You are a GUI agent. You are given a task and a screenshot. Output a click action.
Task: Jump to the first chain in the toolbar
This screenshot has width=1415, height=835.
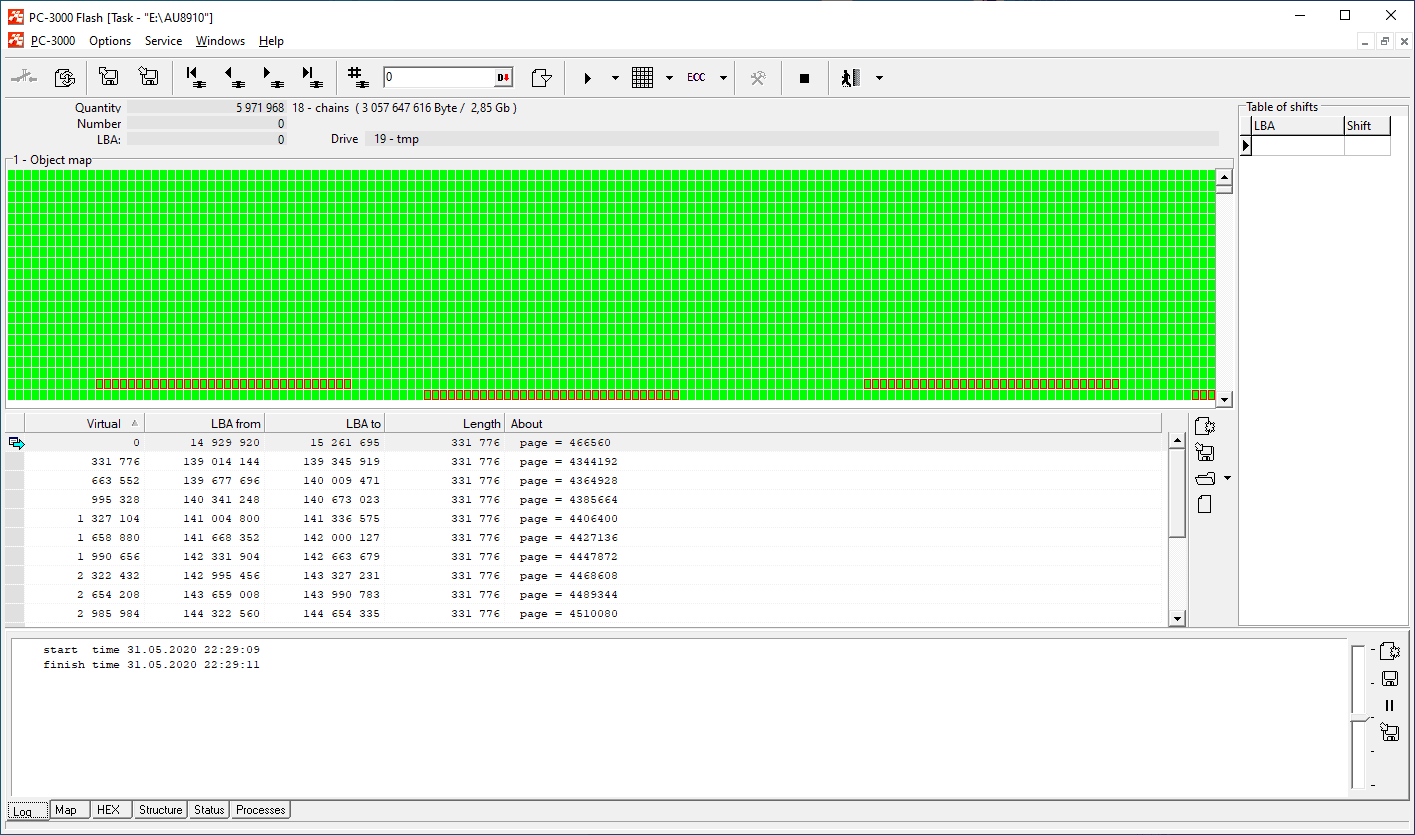point(197,77)
